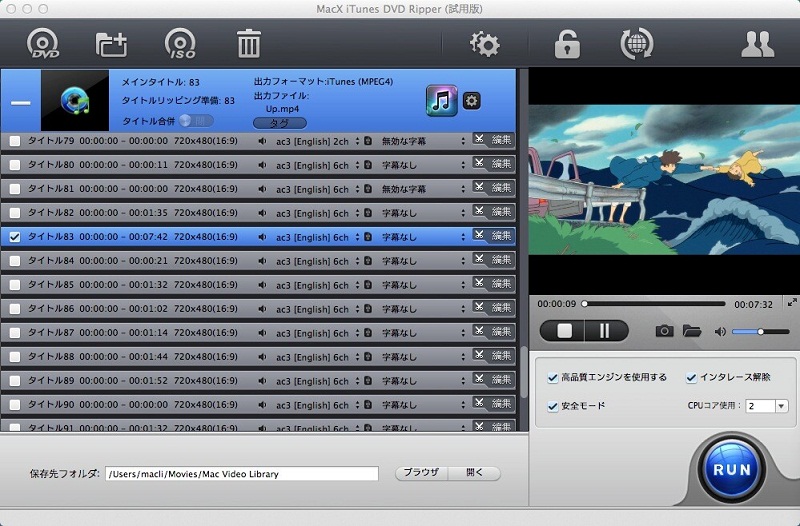Click audio speaker icon for Title 84

(262, 261)
